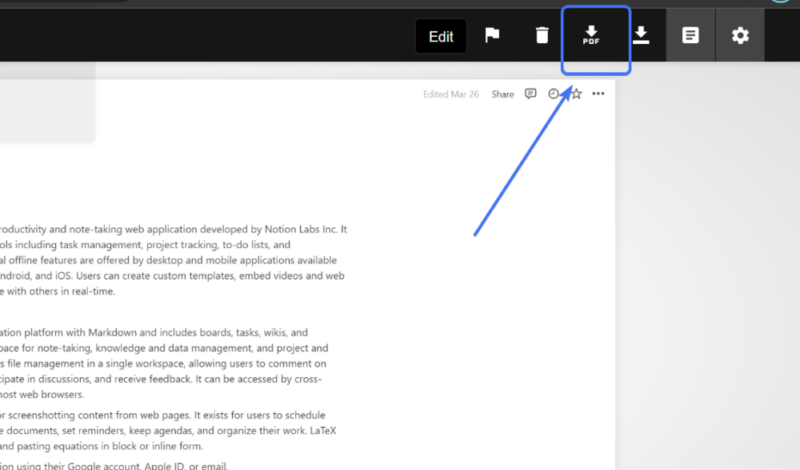Open the comments speech bubble icon
The width and height of the screenshot is (800, 470).
(531, 94)
